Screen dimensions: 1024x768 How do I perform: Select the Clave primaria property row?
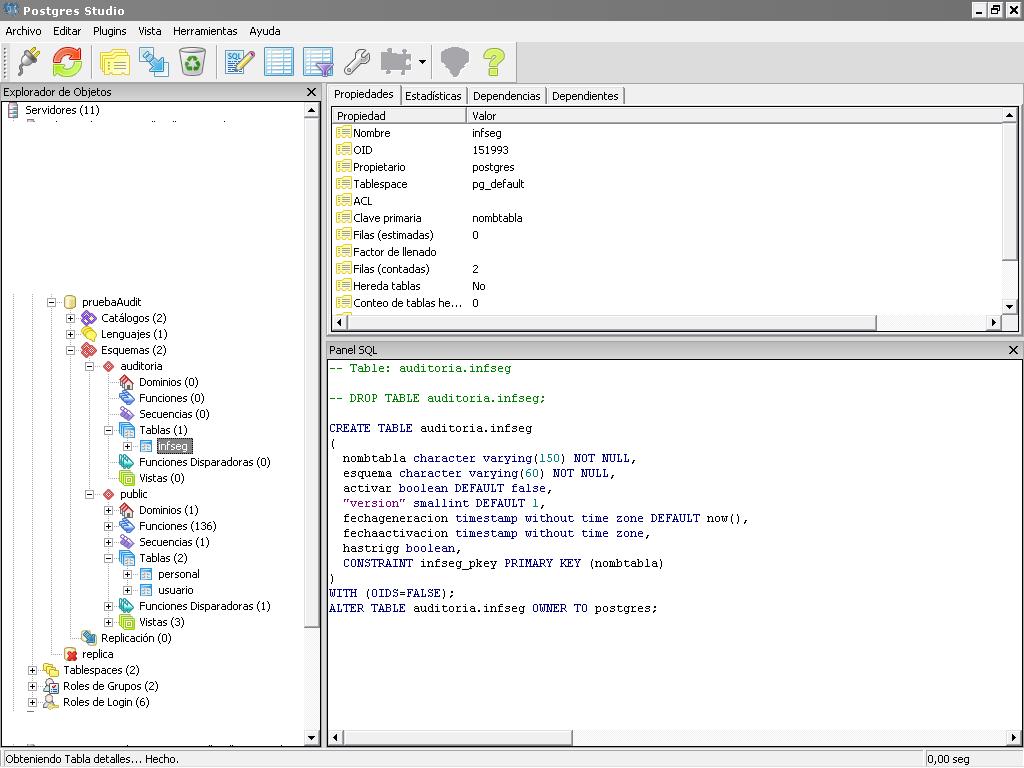667,218
